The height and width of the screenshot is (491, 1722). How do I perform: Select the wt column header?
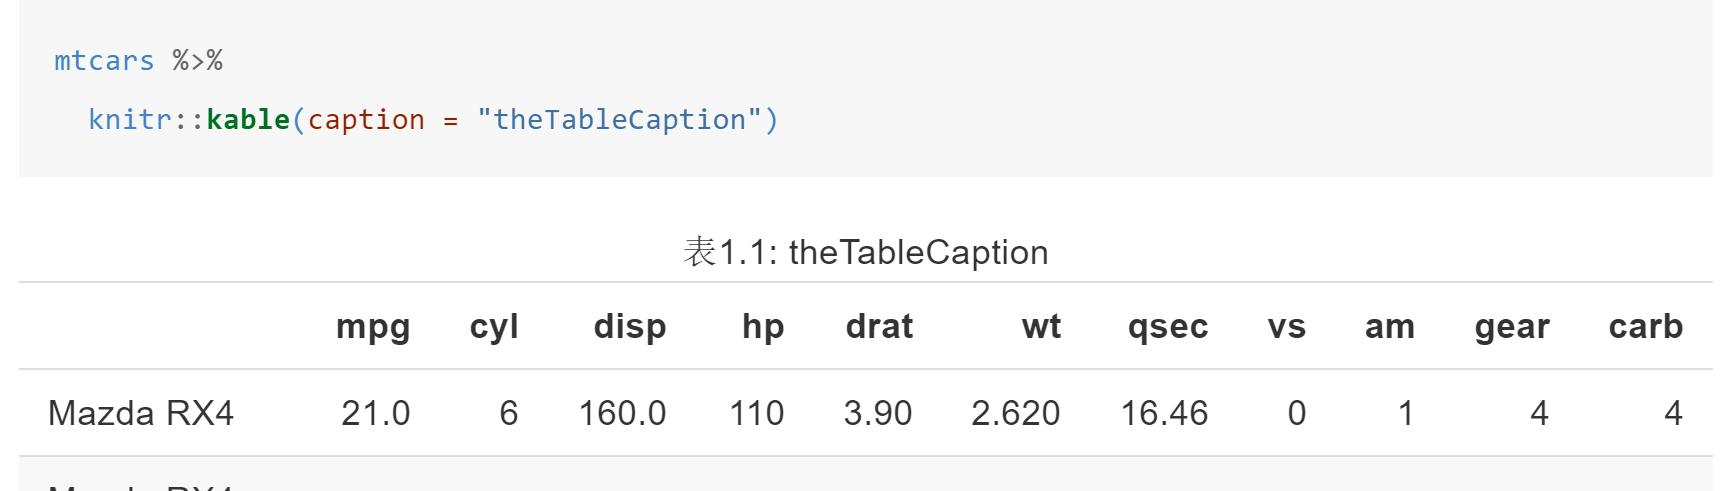click(1041, 326)
